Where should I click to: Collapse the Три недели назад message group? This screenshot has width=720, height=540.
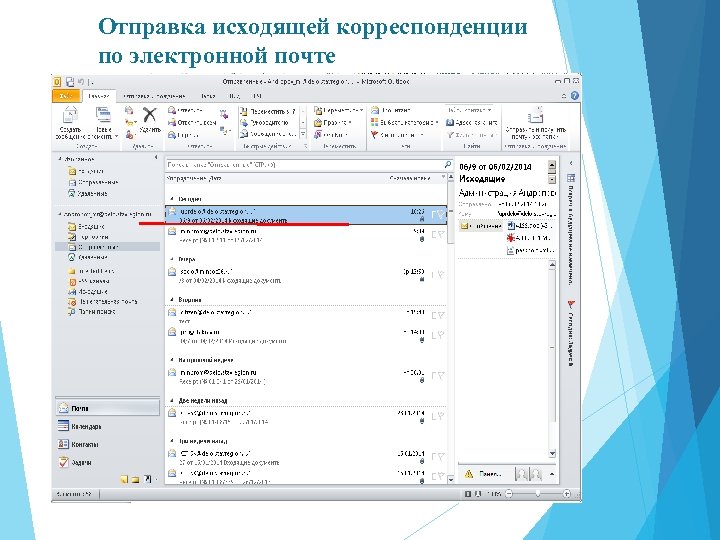pos(172,441)
